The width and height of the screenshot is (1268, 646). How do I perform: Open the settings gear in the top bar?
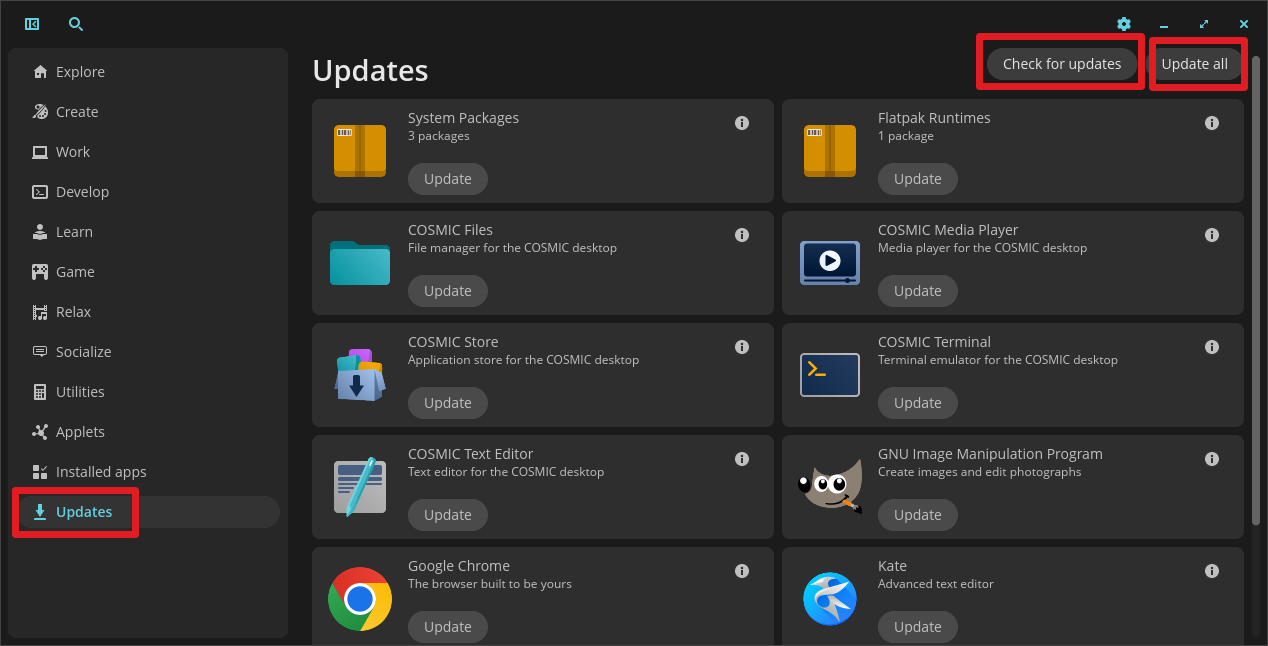[1123, 23]
